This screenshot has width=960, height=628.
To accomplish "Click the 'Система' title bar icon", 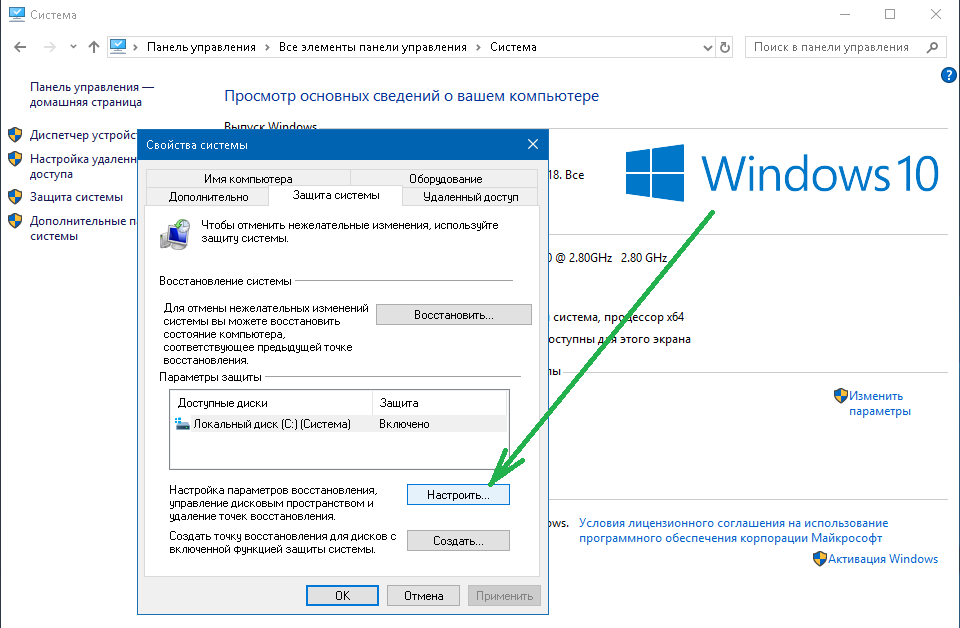I will pyautogui.click(x=17, y=14).
